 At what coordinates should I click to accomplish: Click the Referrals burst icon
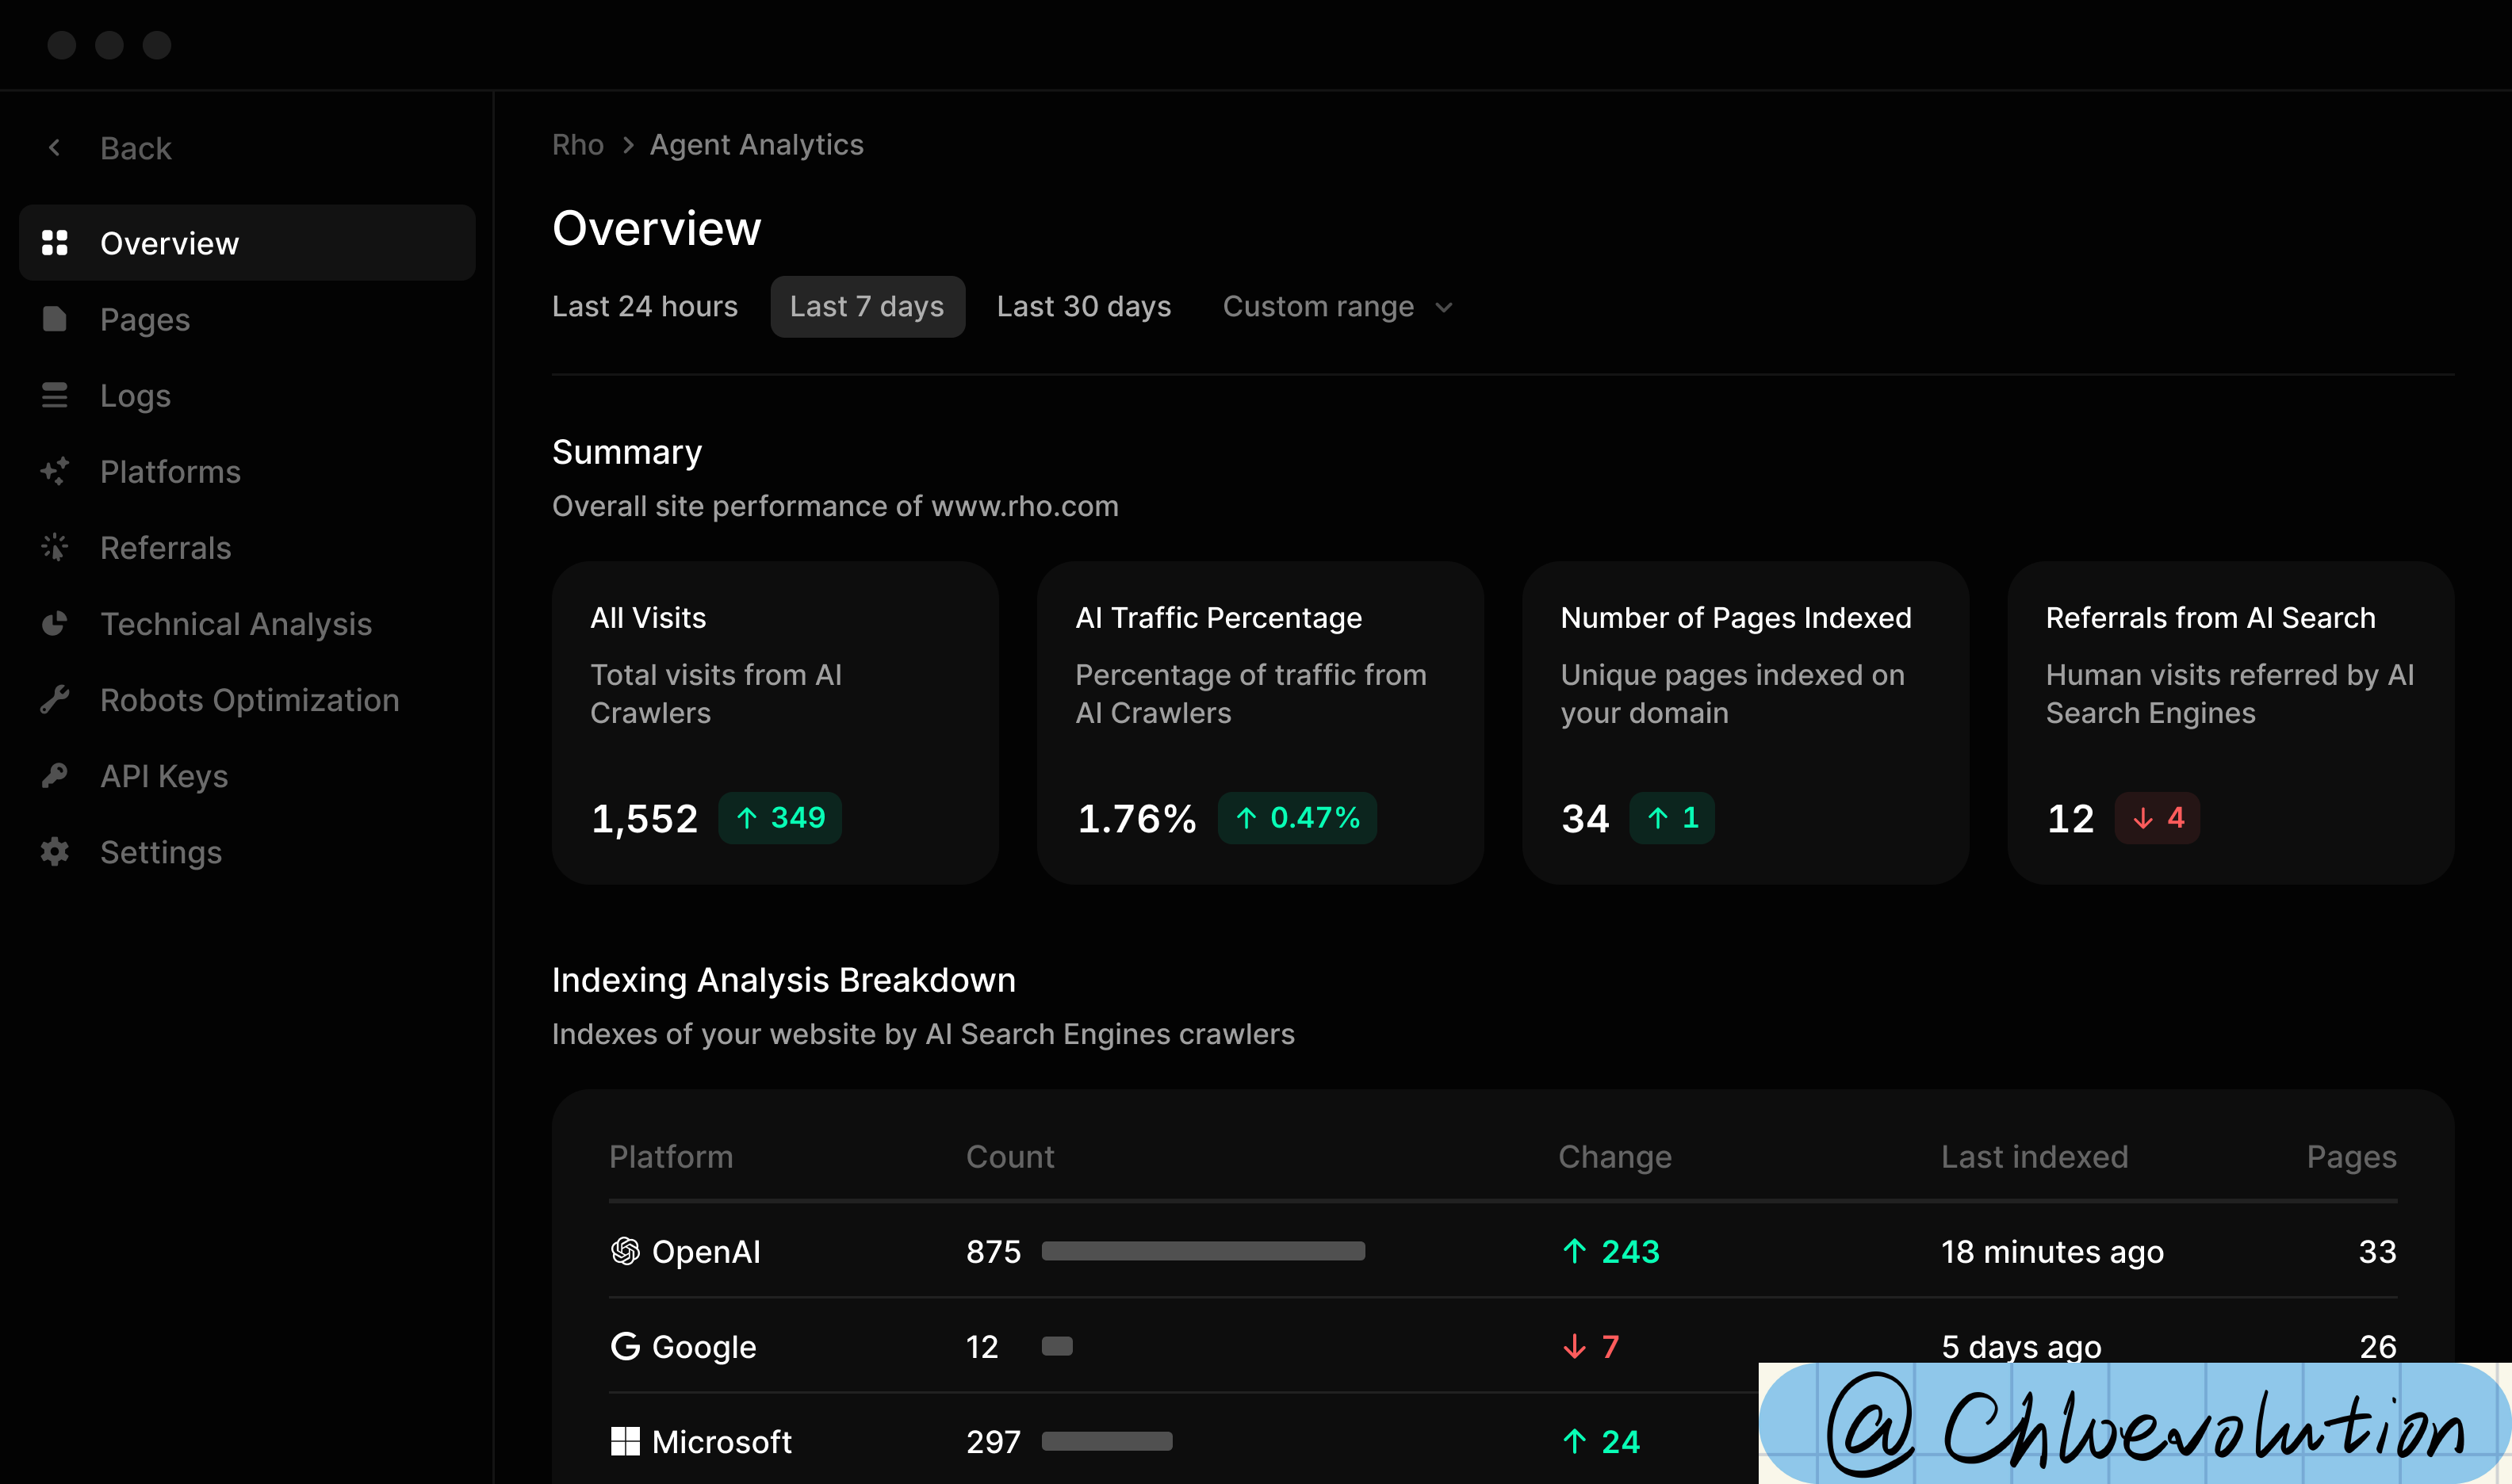click(x=54, y=547)
